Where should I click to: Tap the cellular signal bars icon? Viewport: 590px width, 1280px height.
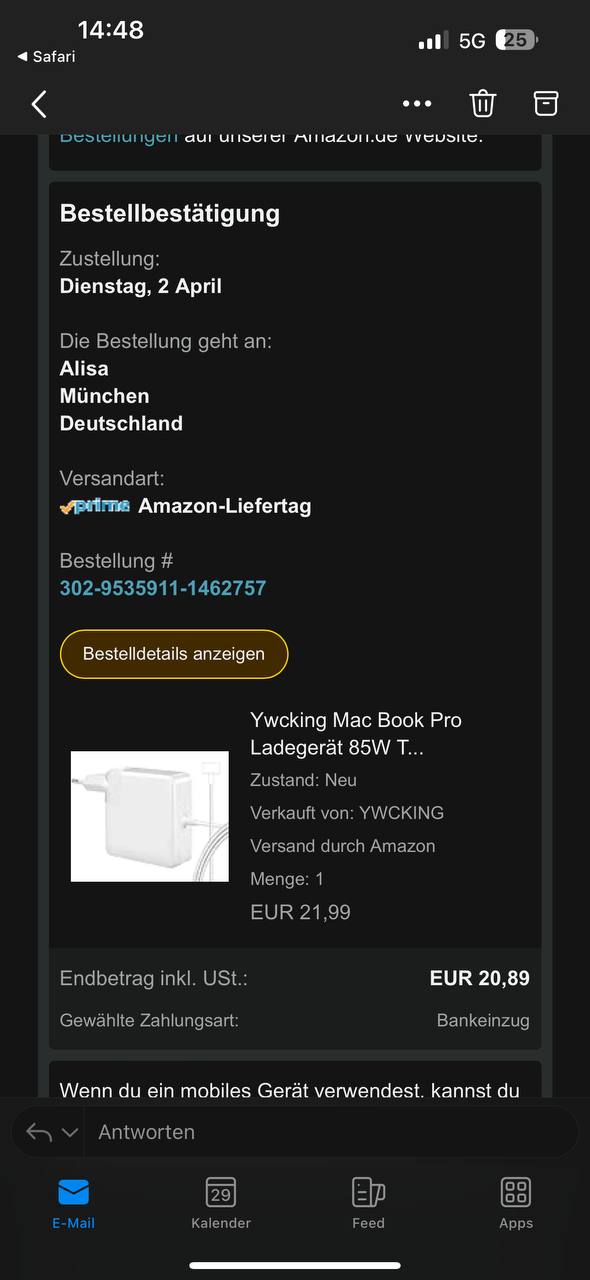(x=433, y=41)
